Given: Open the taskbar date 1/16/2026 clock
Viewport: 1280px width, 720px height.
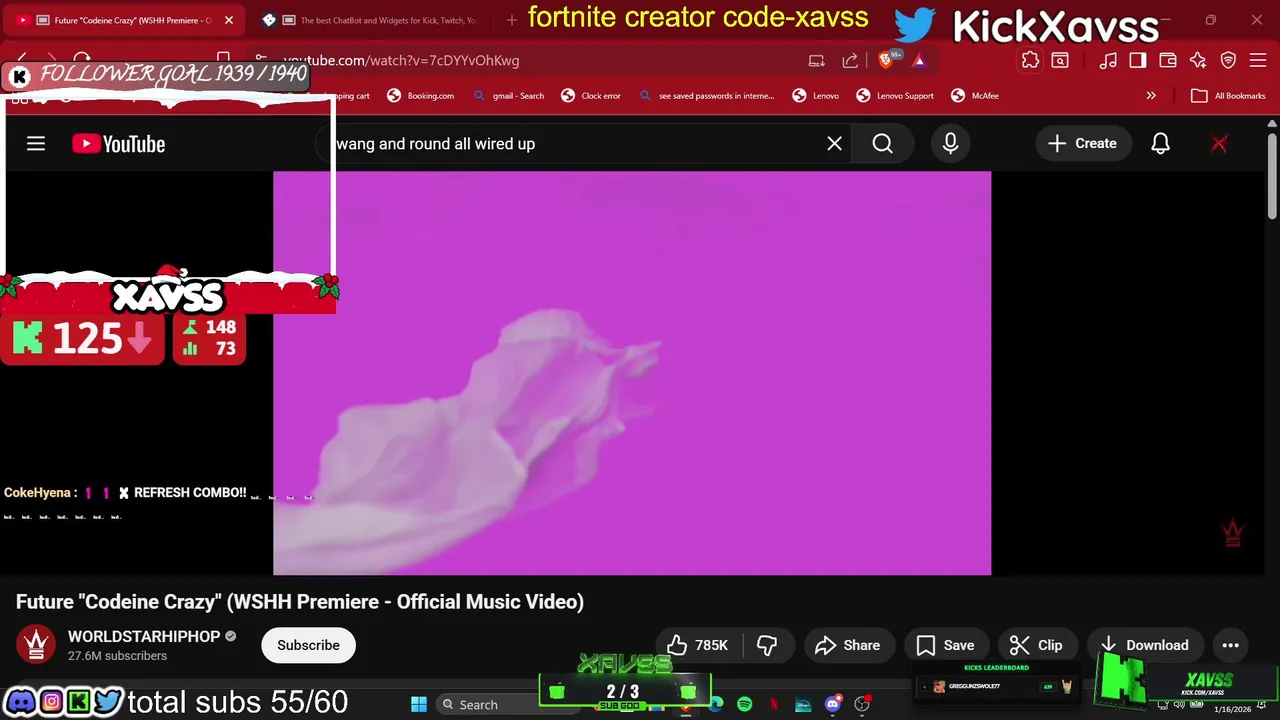Looking at the screenshot, I should 1232,708.
